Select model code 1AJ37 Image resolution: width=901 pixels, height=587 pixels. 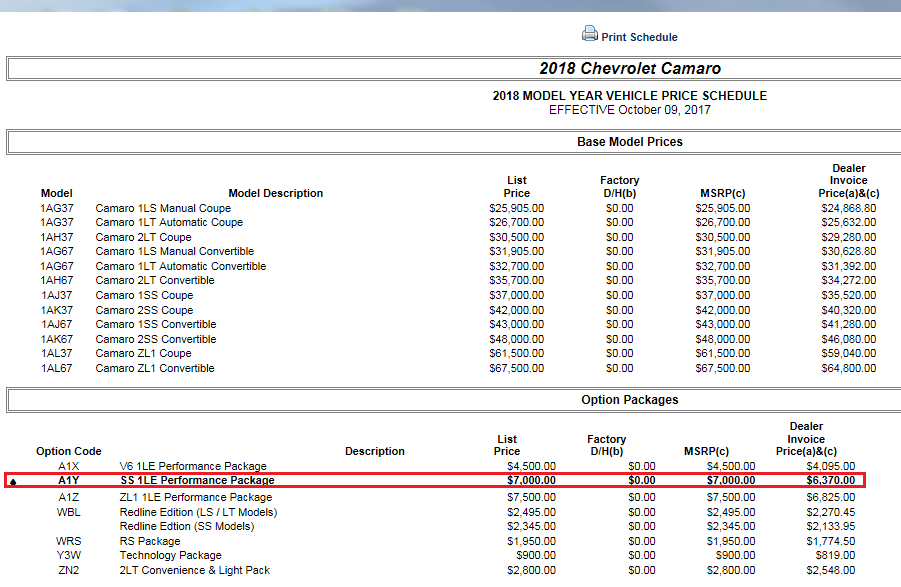[57, 295]
